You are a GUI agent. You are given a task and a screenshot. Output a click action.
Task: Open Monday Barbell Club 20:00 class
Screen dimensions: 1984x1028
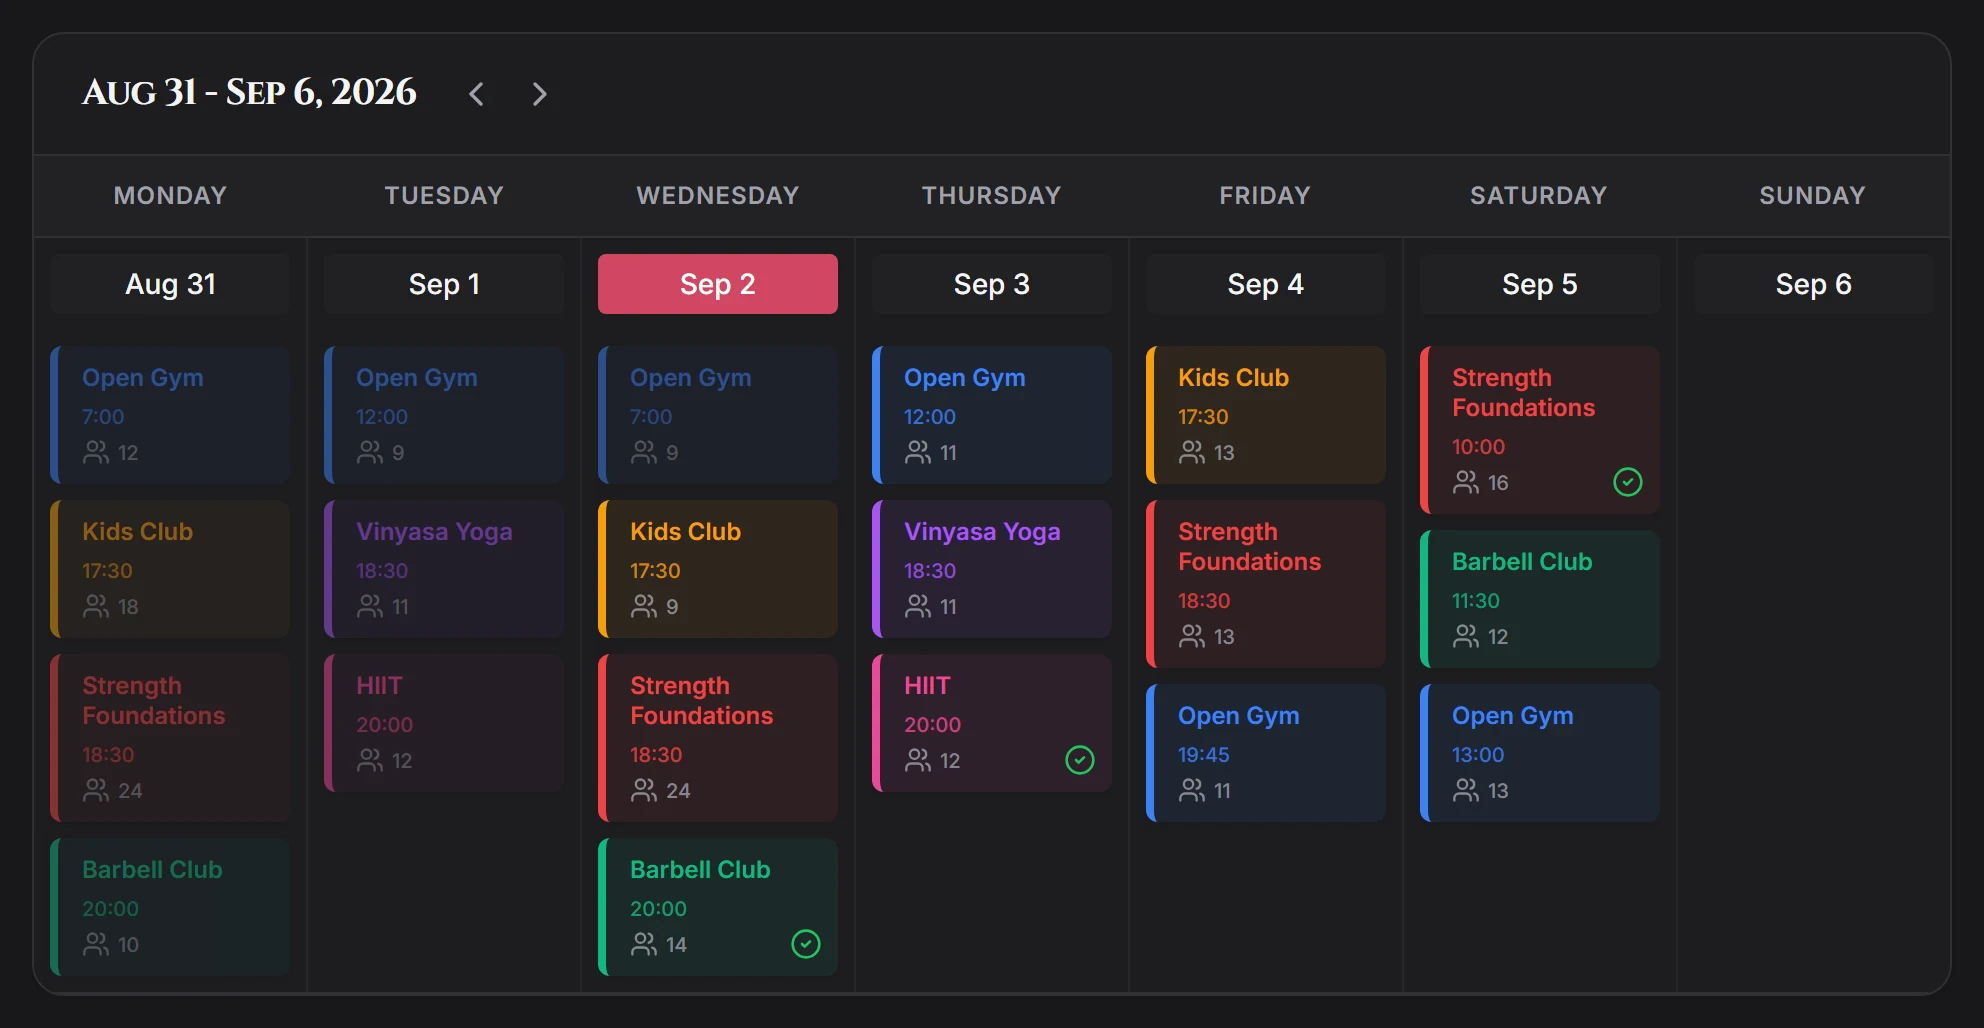170,907
